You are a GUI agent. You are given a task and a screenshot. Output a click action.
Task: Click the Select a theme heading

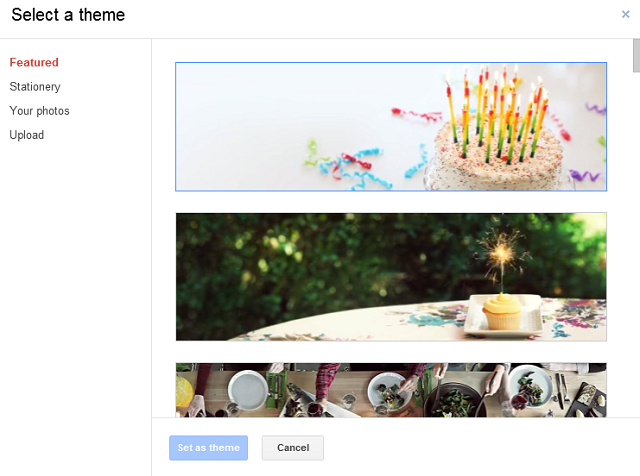[x=68, y=15]
